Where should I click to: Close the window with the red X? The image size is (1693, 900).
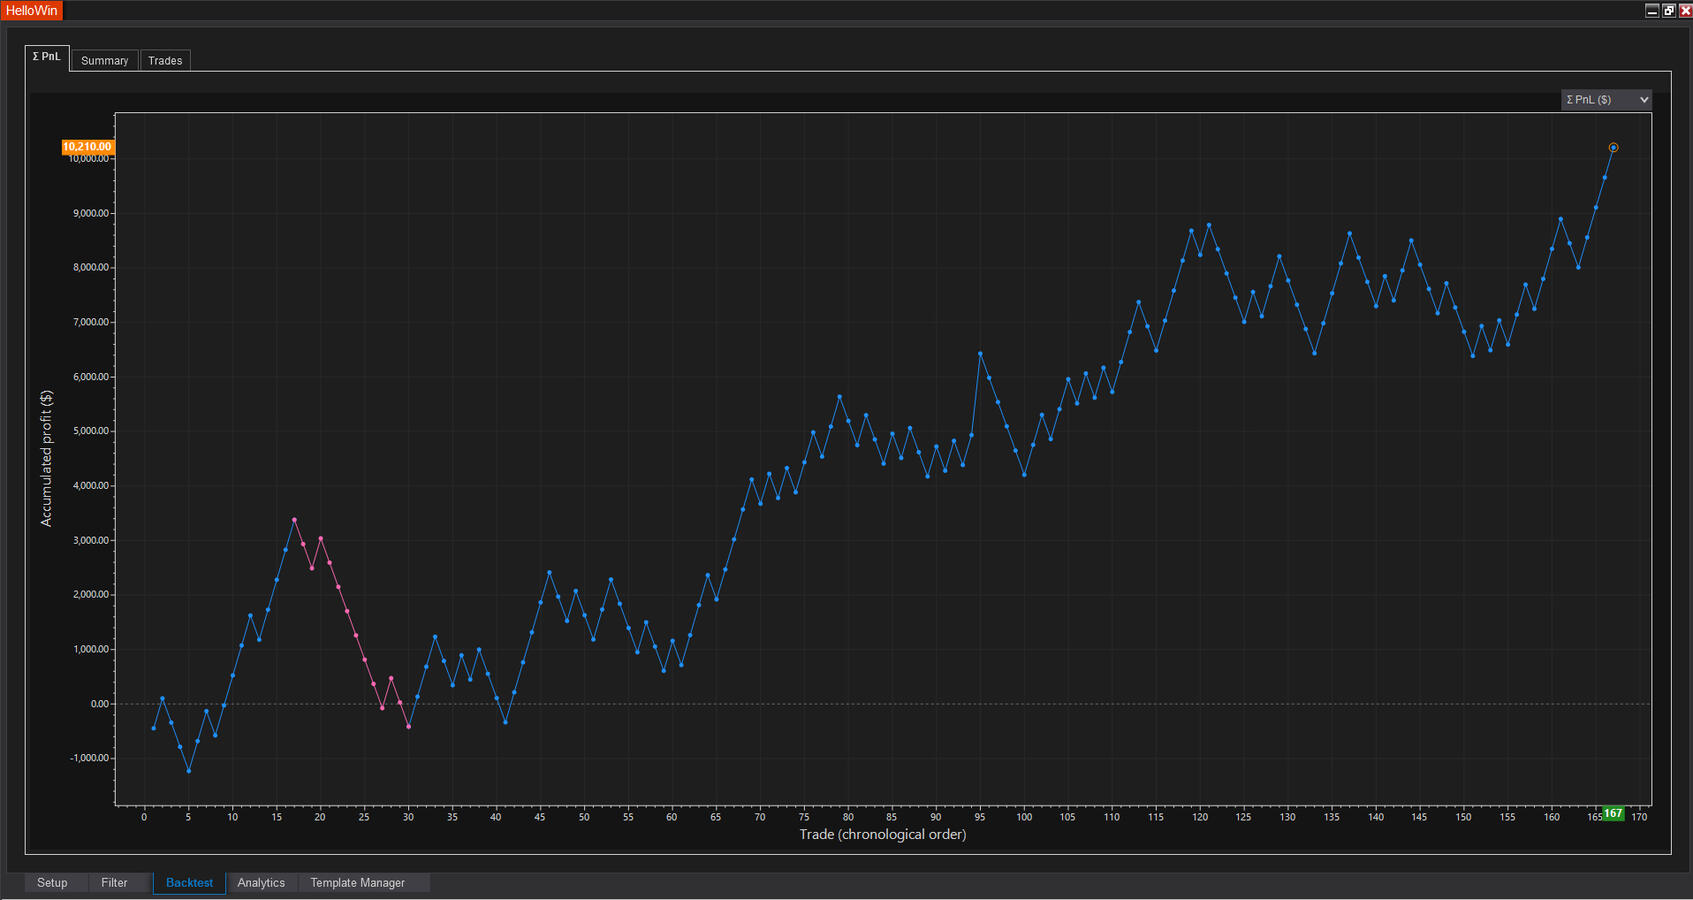coord(1685,10)
